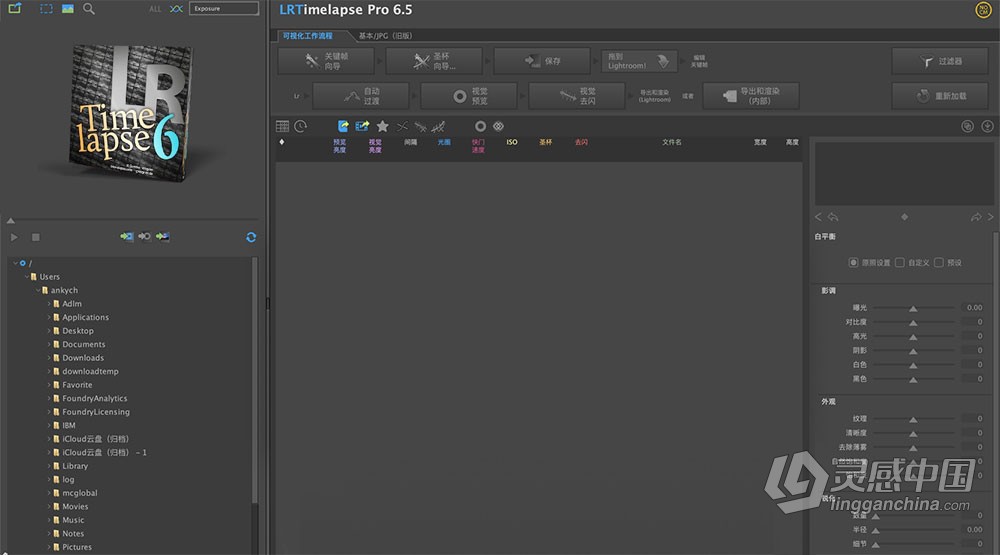Click the Exposure input field
This screenshot has height=555, width=1000.
[x=224, y=8]
